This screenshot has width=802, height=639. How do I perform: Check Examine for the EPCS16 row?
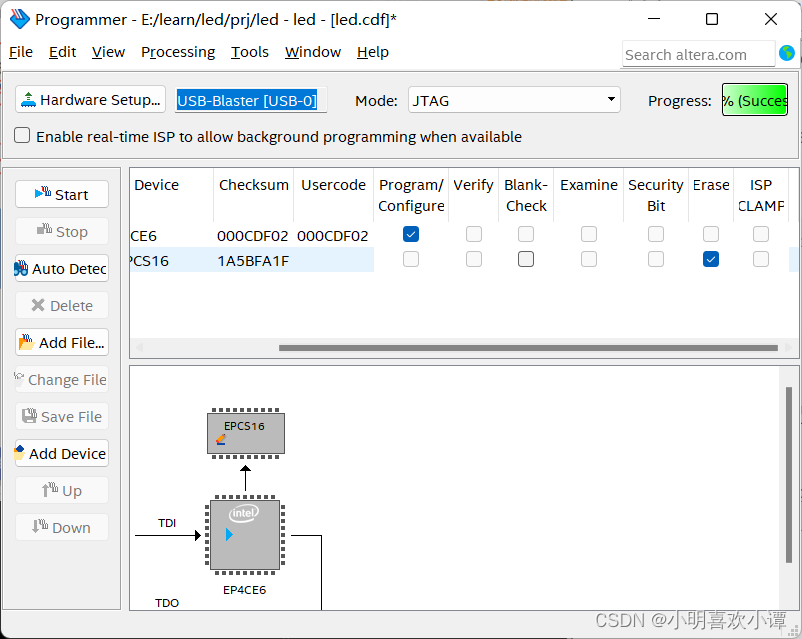[589, 259]
